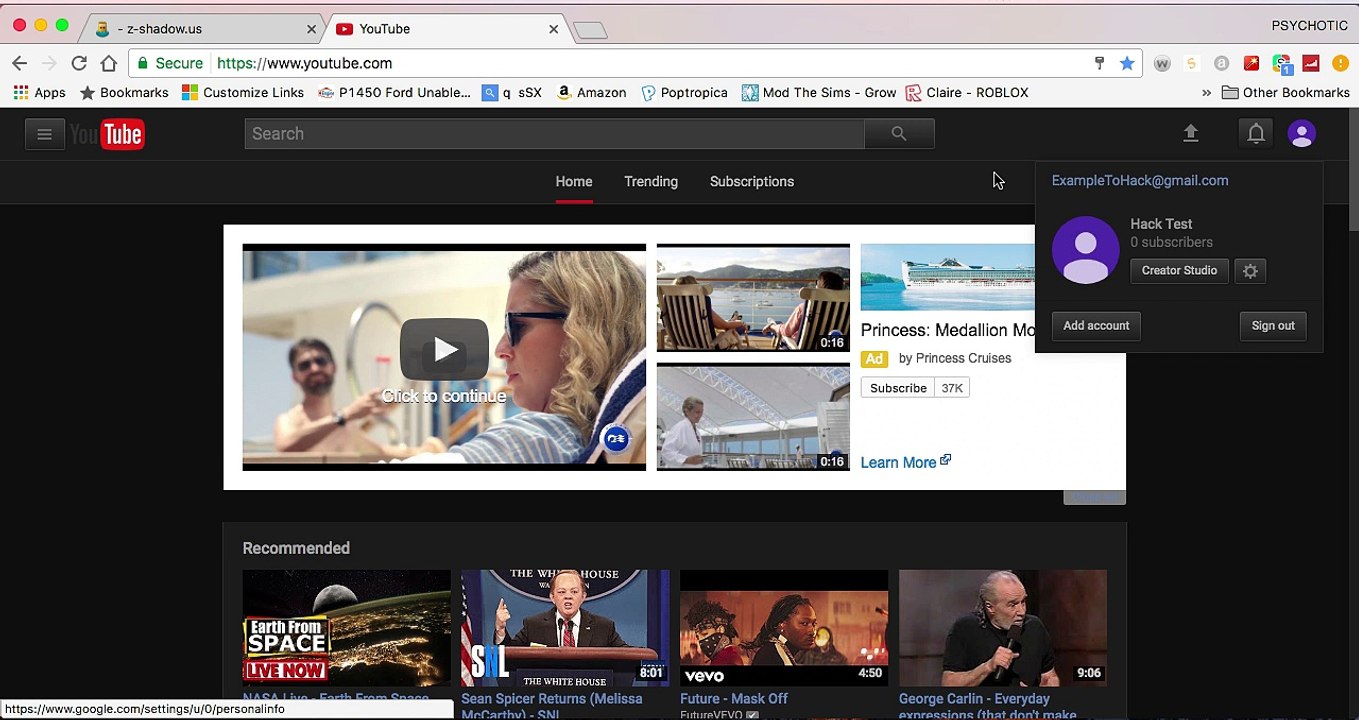Open the white-robed person ad thumbnail
Screen dimensions: 1359x720
tap(753, 417)
